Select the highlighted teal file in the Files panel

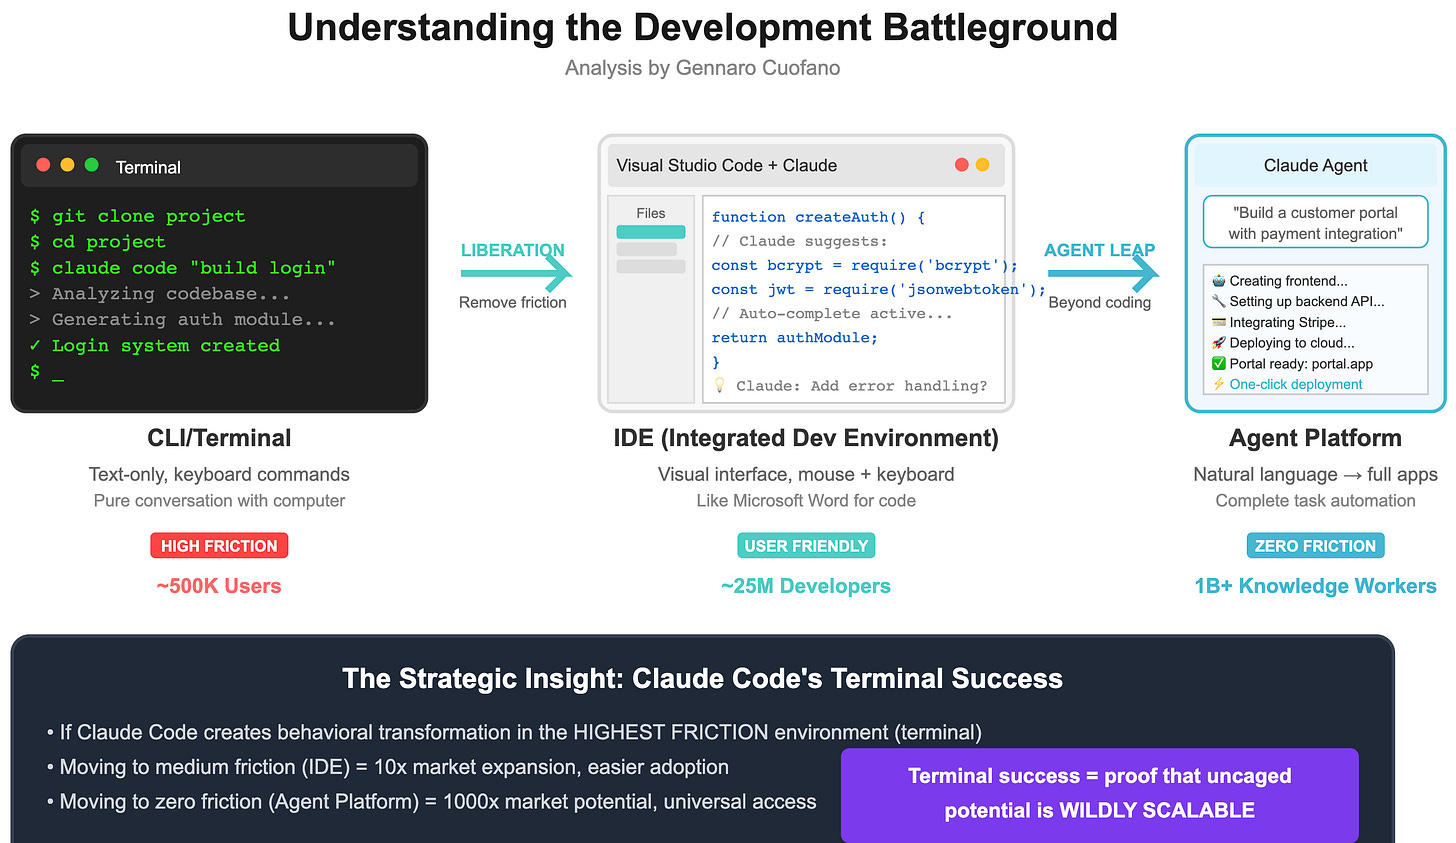tap(651, 232)
